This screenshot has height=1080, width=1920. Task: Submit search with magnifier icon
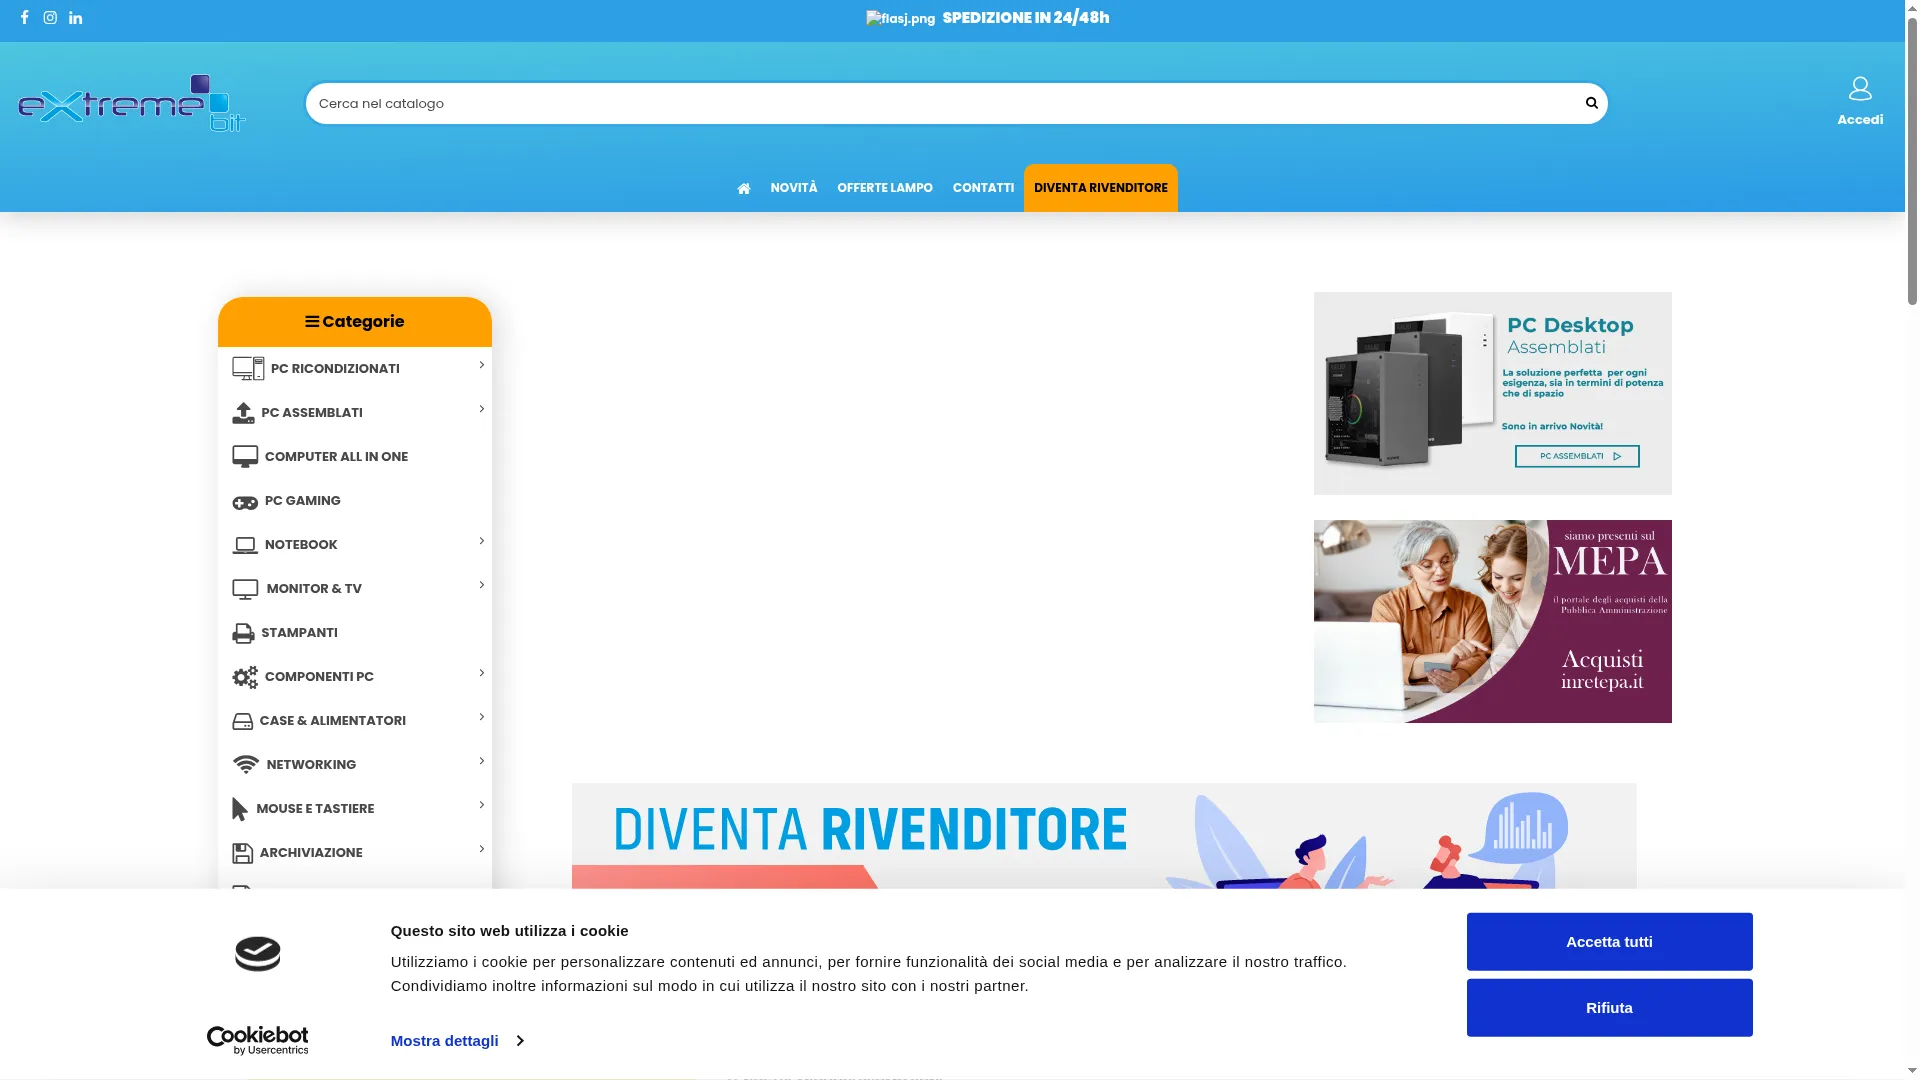click(x=1591, y=103)
